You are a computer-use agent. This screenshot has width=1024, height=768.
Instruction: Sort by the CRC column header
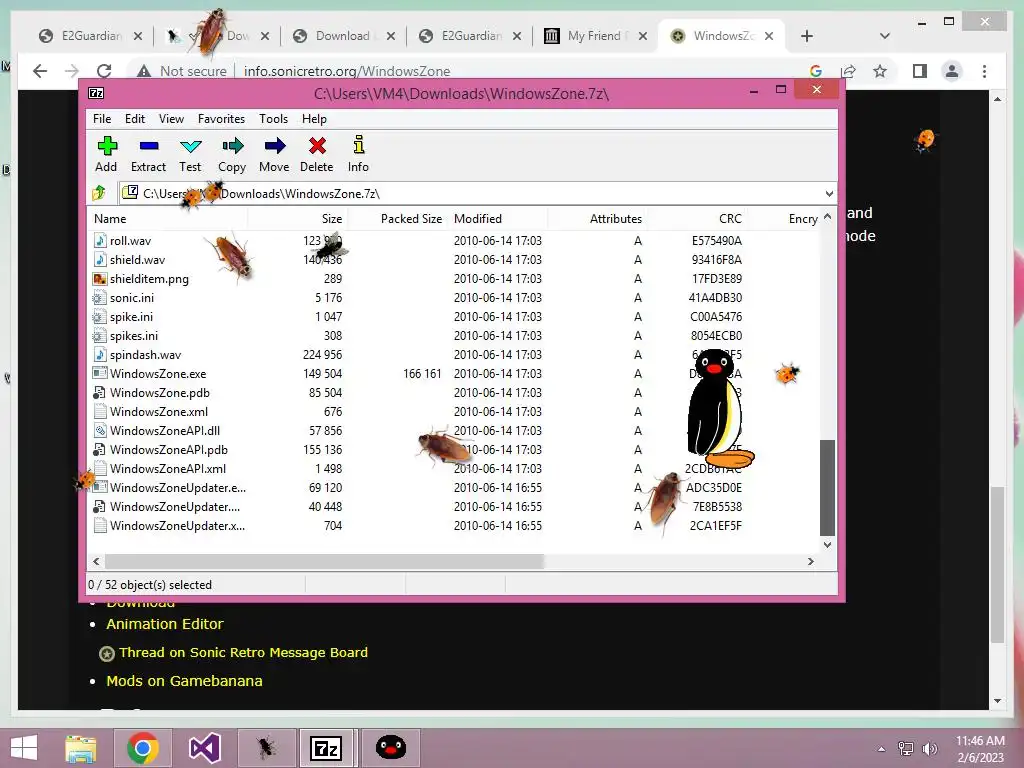point(697,219)
